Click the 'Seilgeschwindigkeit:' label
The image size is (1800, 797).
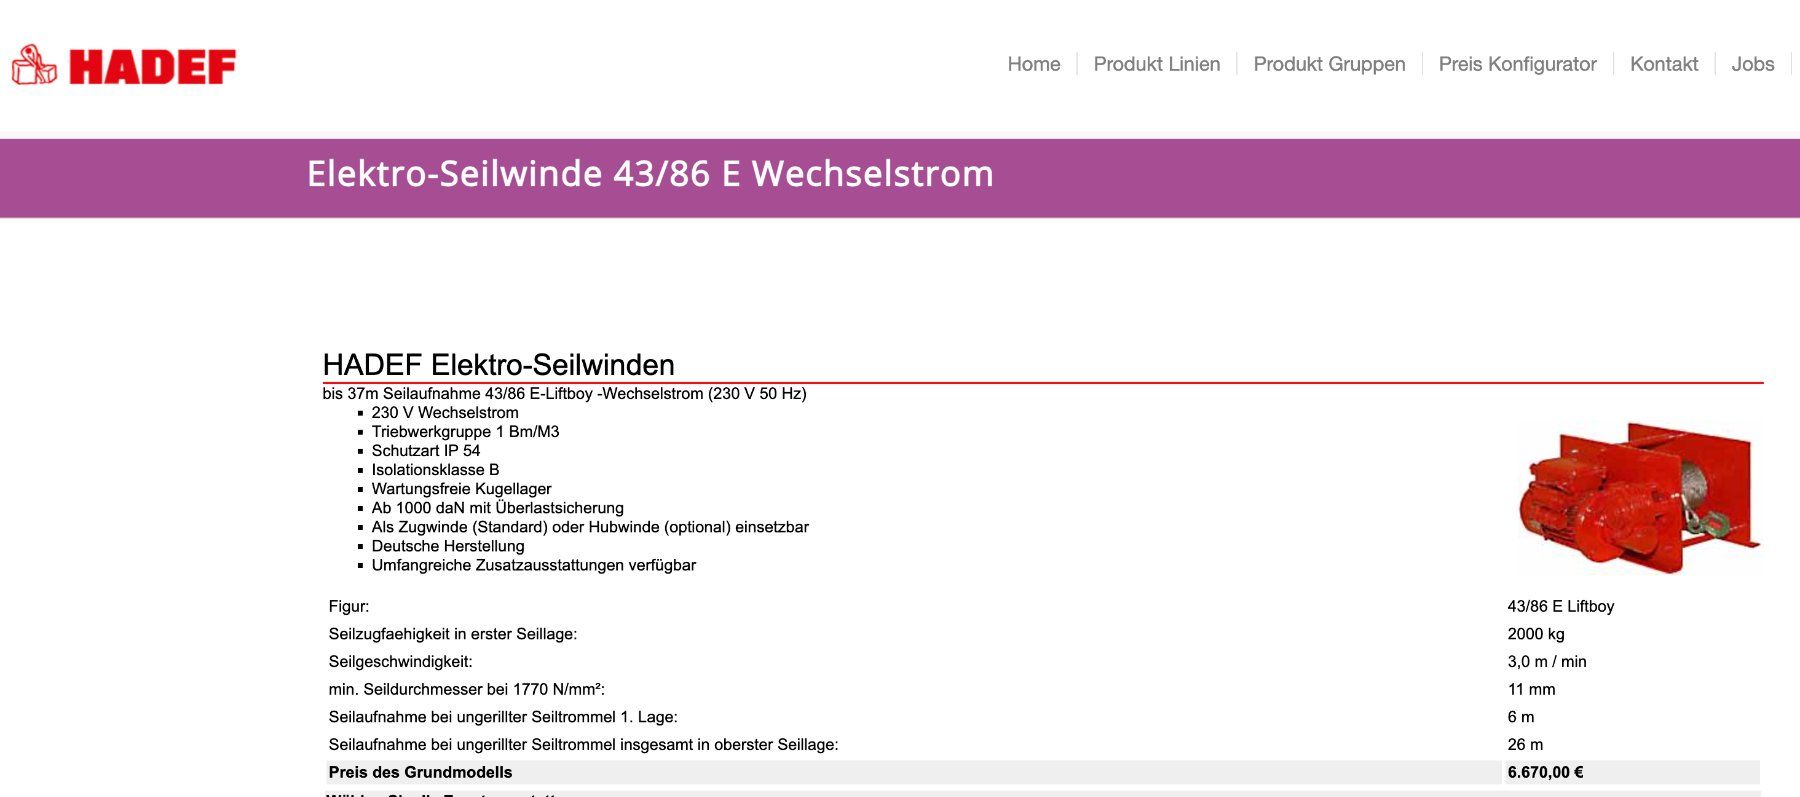click(400, 662)
